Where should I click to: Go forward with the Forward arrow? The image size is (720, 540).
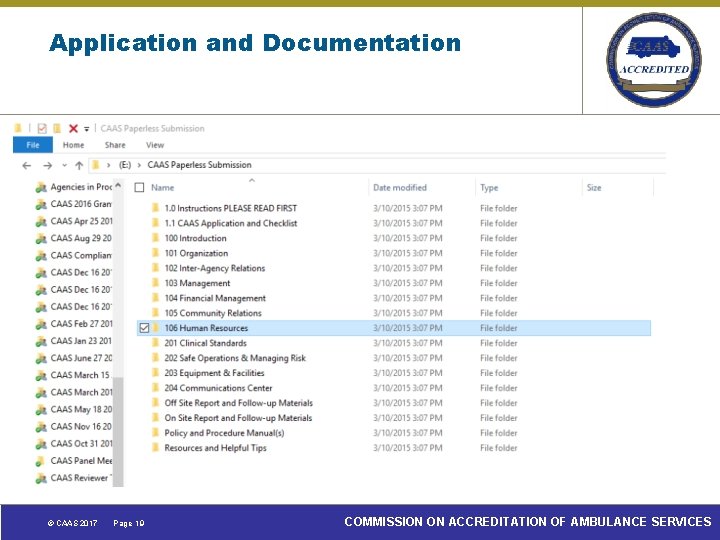coord(47,165)
